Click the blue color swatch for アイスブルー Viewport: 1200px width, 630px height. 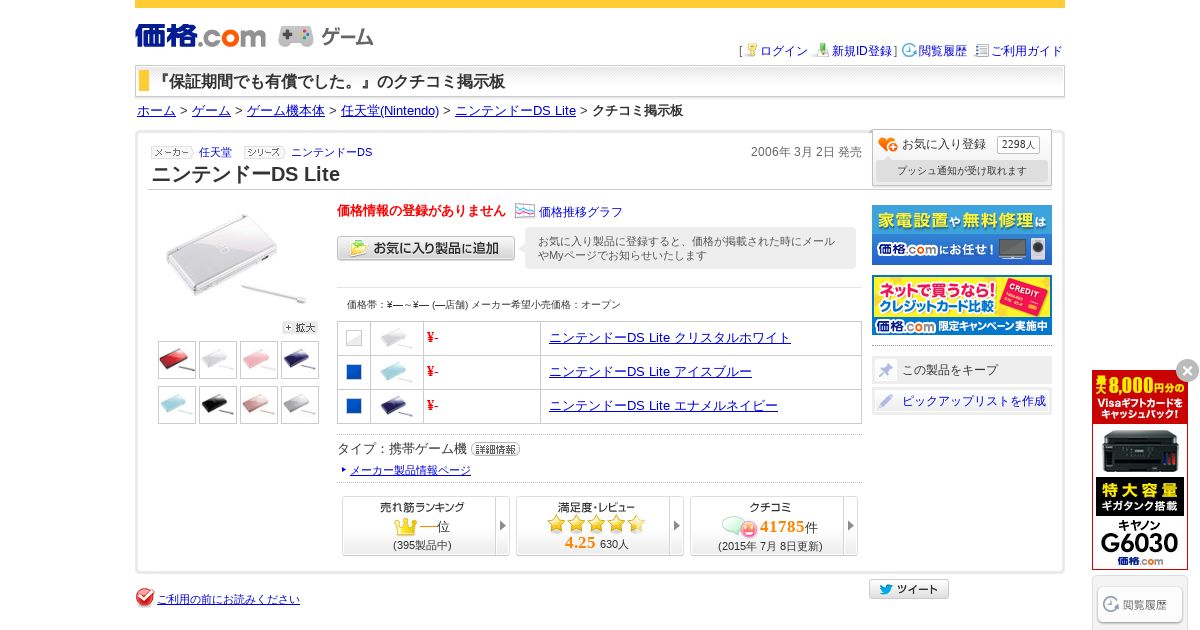tap(354, 372)
